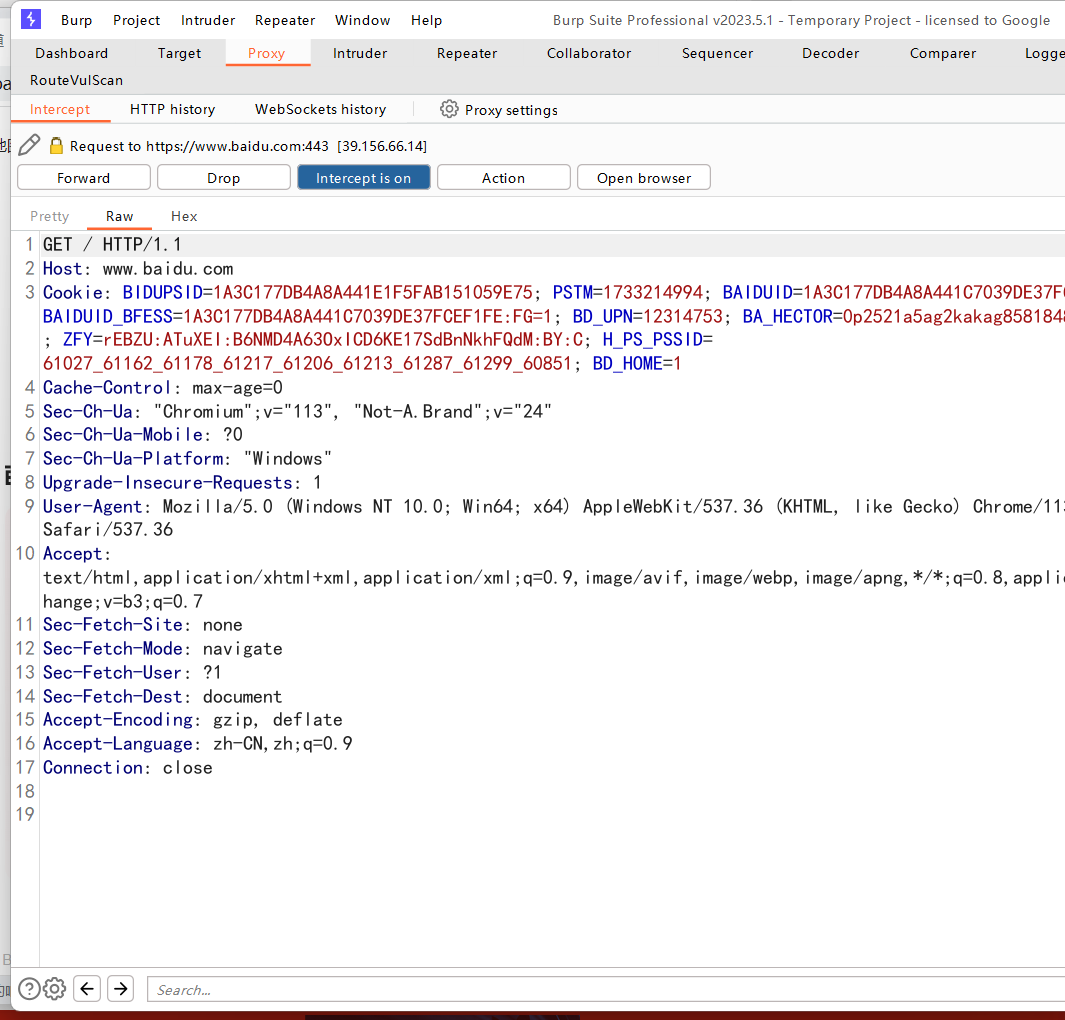1065x1020 pixels.
Task: Click the Sec-Fetch-Dest: document line
Action: pos(162,697)
